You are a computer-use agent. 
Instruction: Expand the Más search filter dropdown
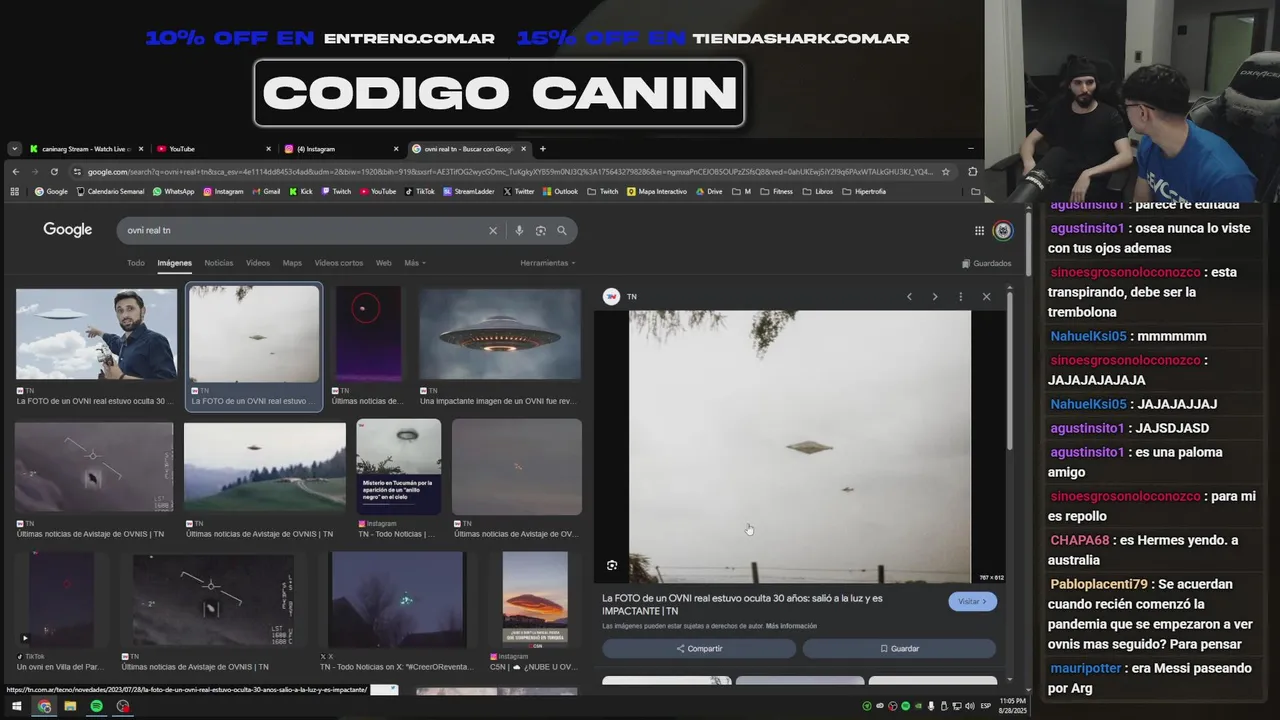pyautogui.click(x=415, y=263)
